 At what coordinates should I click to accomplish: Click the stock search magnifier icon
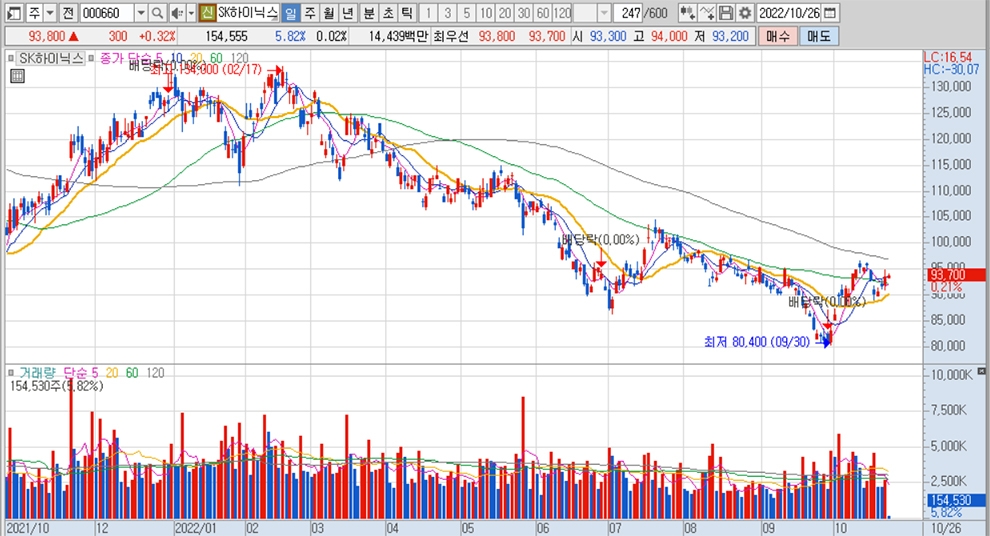click(158, 13)
